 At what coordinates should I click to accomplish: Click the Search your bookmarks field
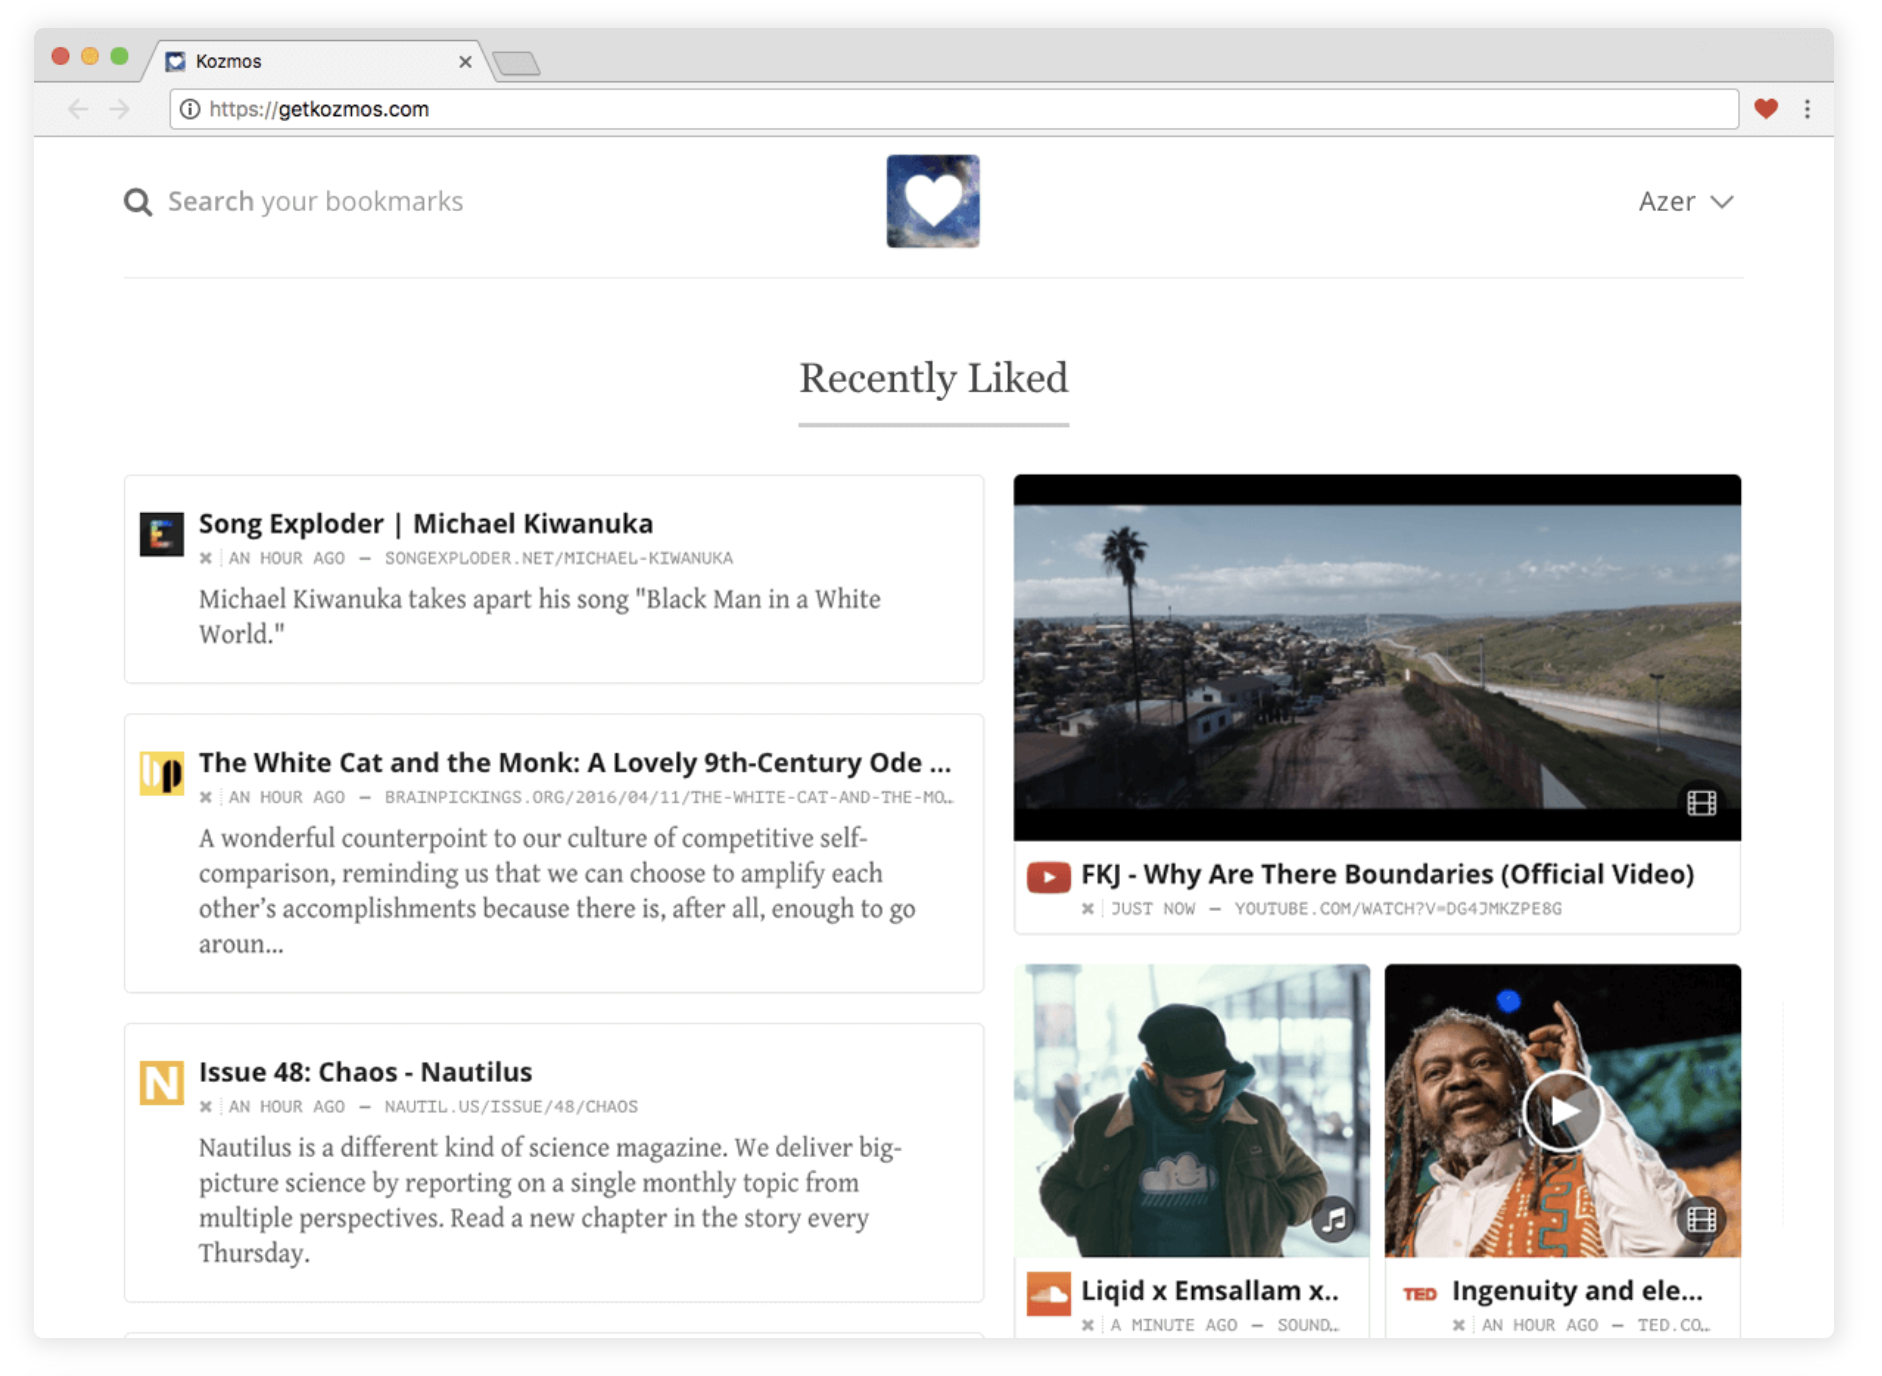click(315, 202)
